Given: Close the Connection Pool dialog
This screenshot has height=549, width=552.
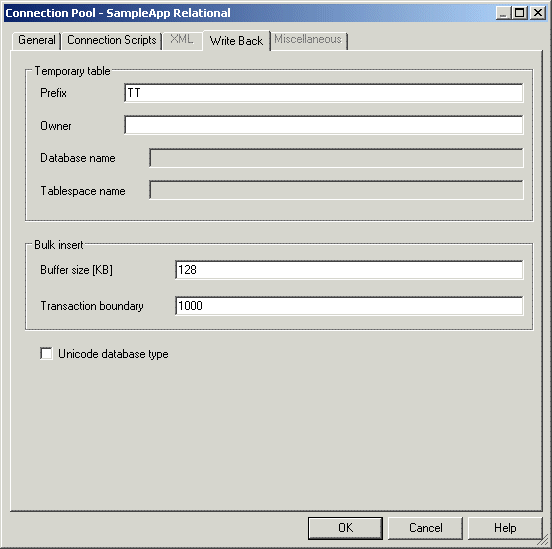Looking at the screenshot, I should [x=538, y=13].
